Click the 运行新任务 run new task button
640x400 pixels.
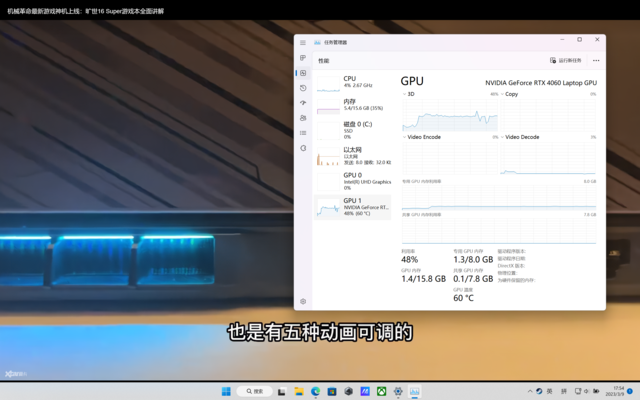[x=566, y=60]
